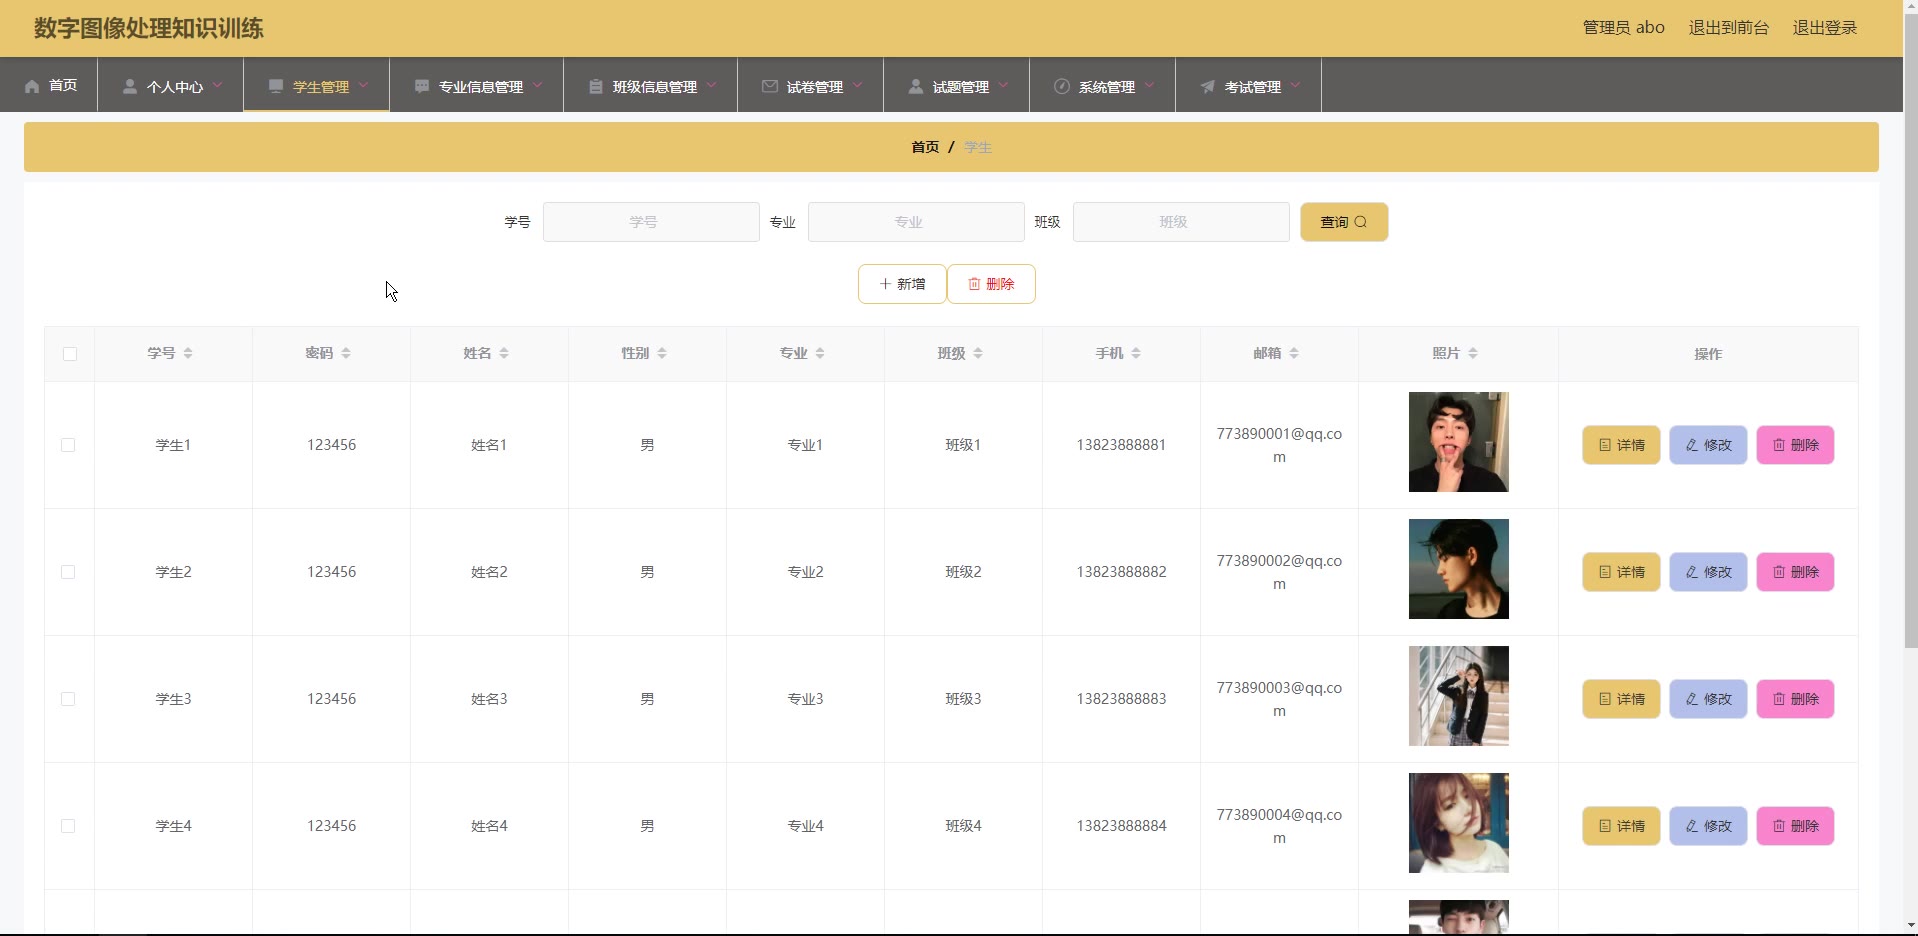Check the row checkbox for 学生4
Image resolution: width=1918 pixels, height=936 pixels.
point(68,826)
